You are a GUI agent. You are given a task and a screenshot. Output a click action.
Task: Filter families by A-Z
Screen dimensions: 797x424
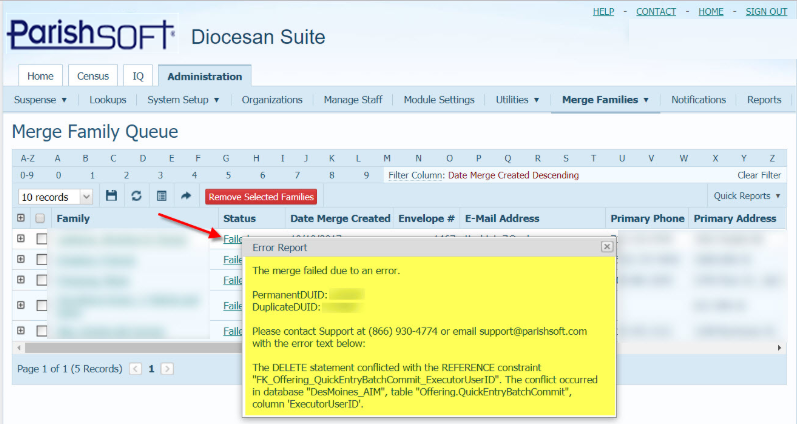click(x=27, y=158)
